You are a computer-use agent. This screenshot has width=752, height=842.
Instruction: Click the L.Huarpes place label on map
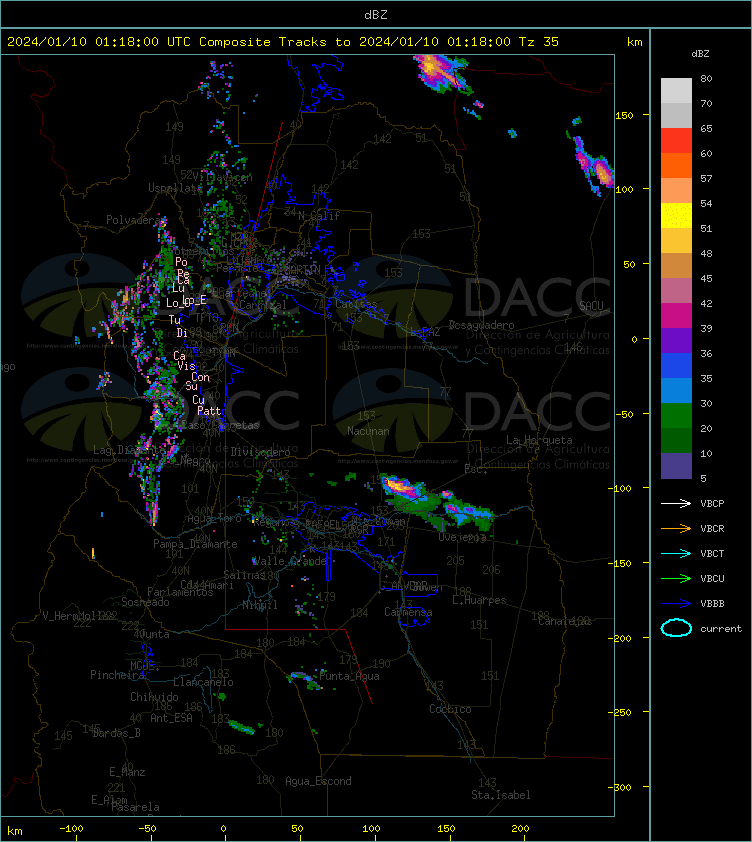(x=479, y=600)
